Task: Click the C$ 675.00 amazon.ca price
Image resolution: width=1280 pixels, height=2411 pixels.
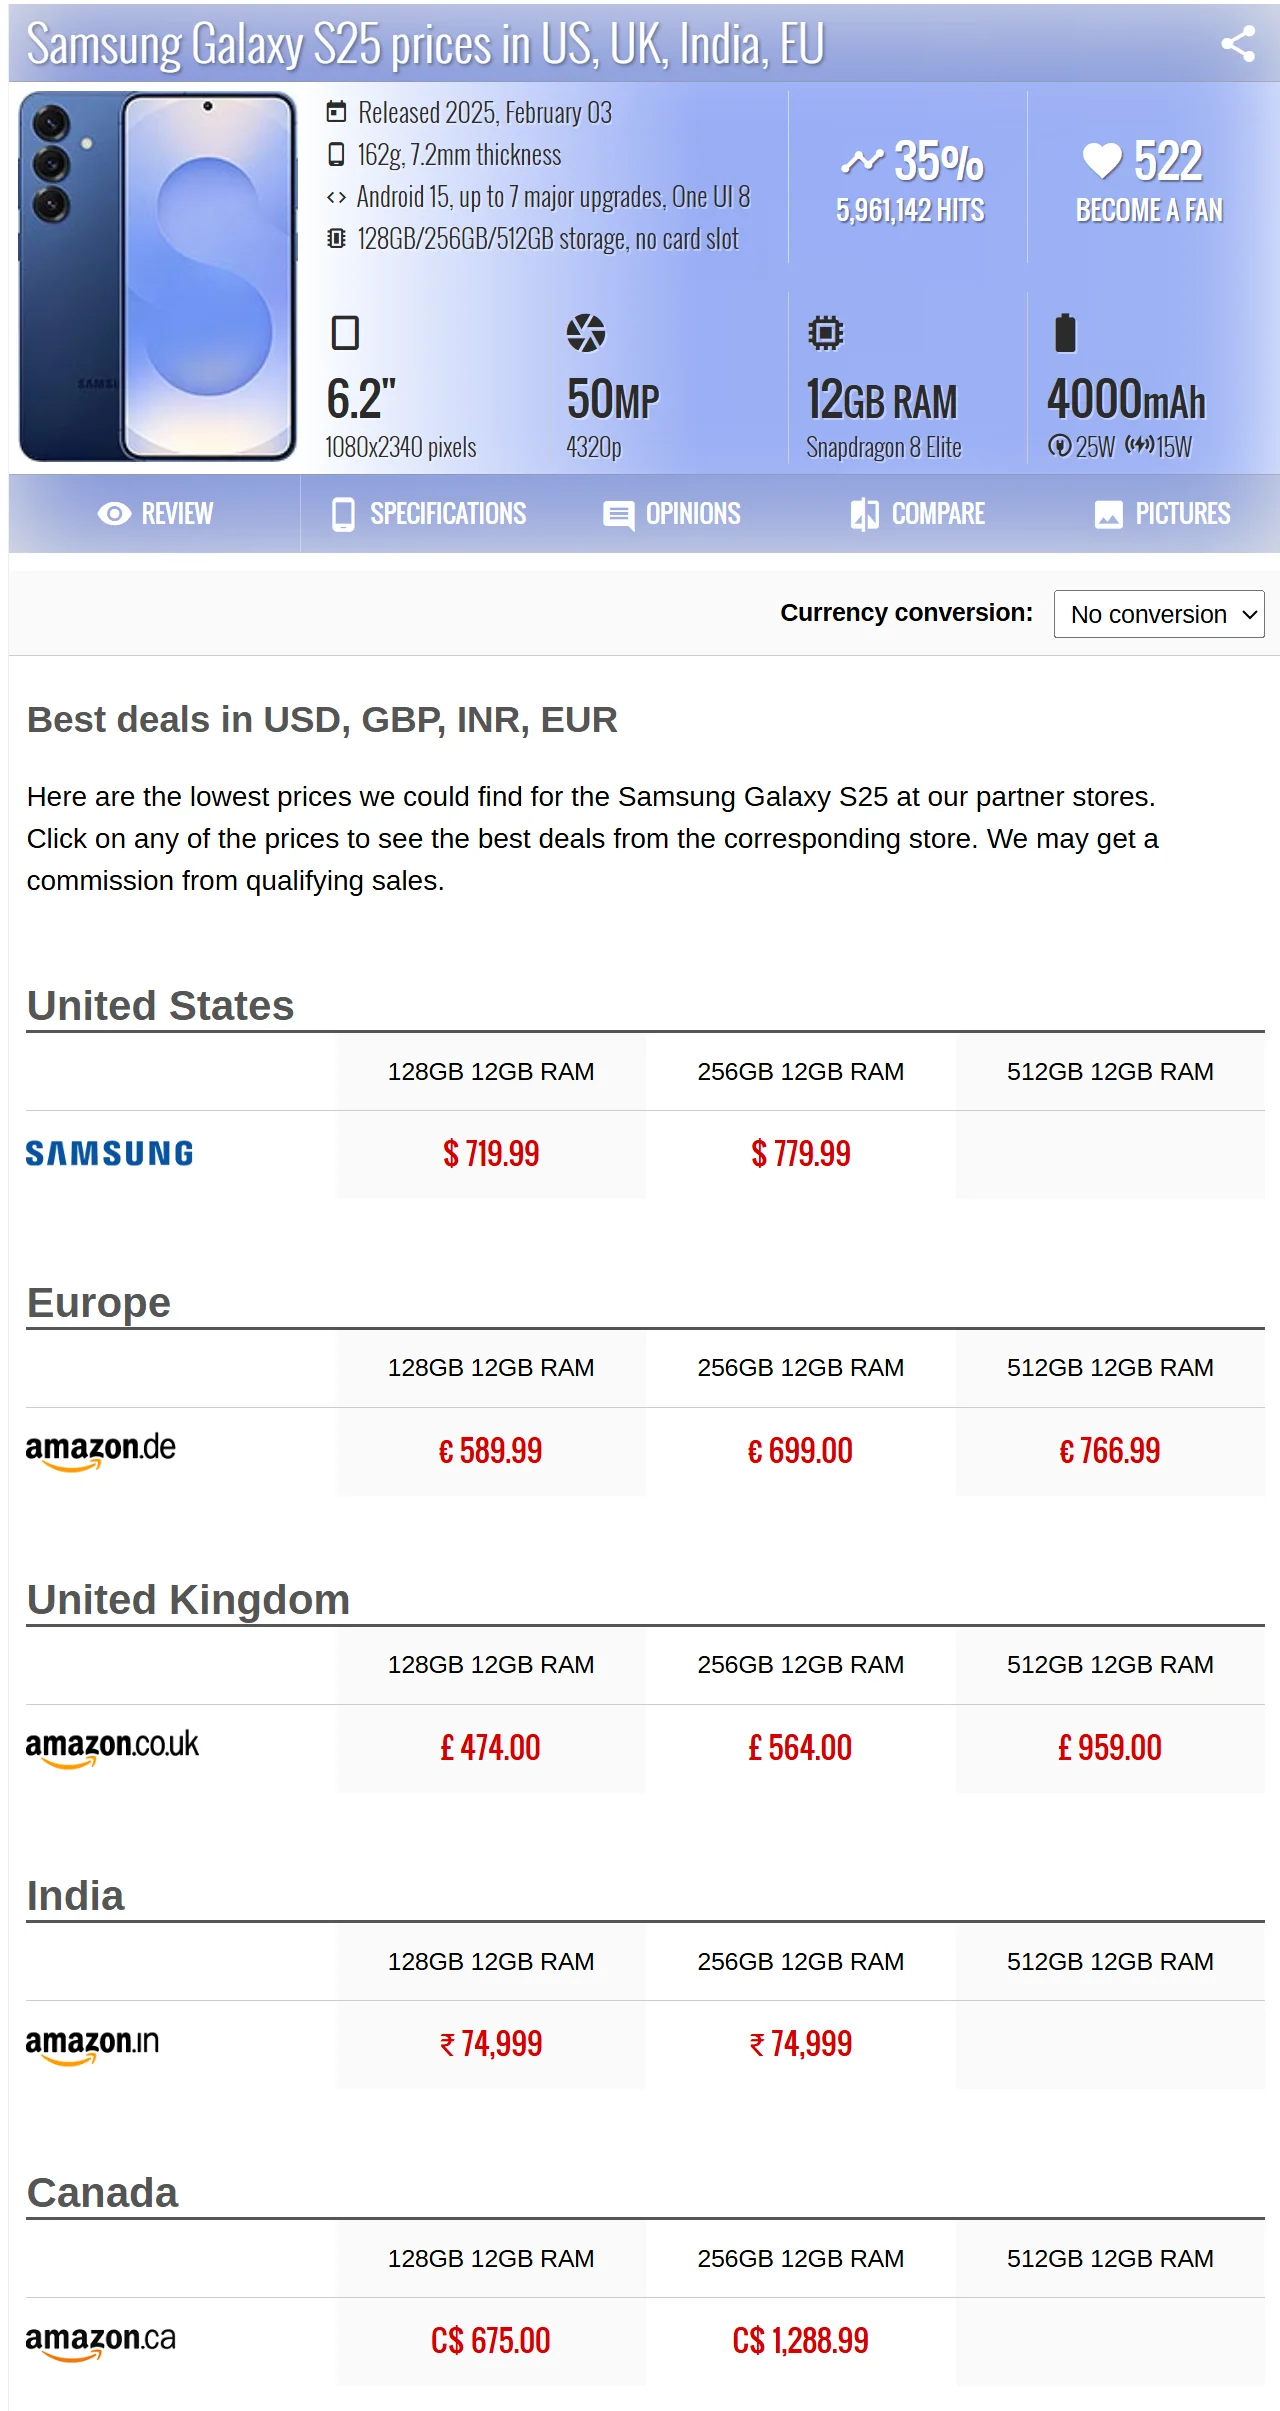Action: (491, 2341)
